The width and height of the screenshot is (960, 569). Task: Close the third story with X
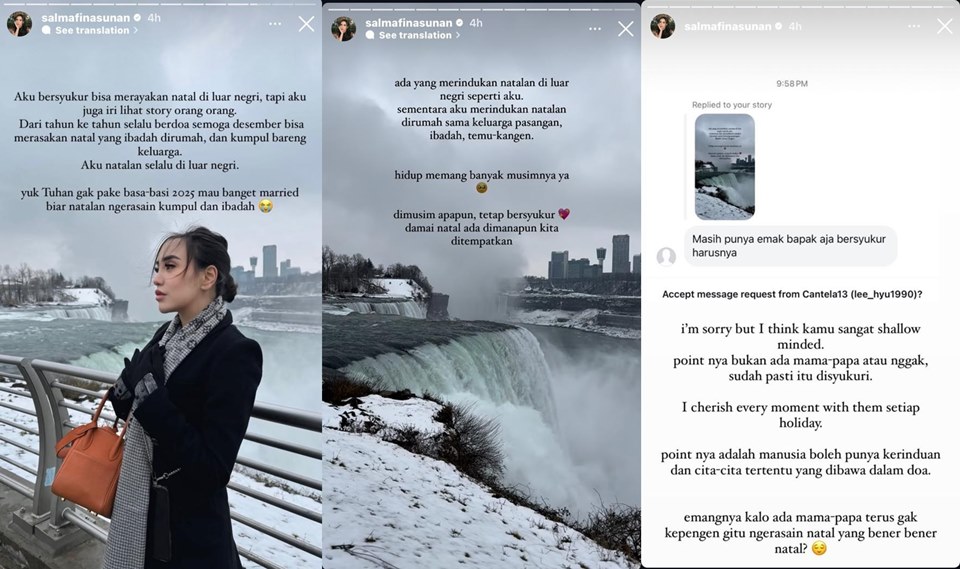[x=945, y=26]
